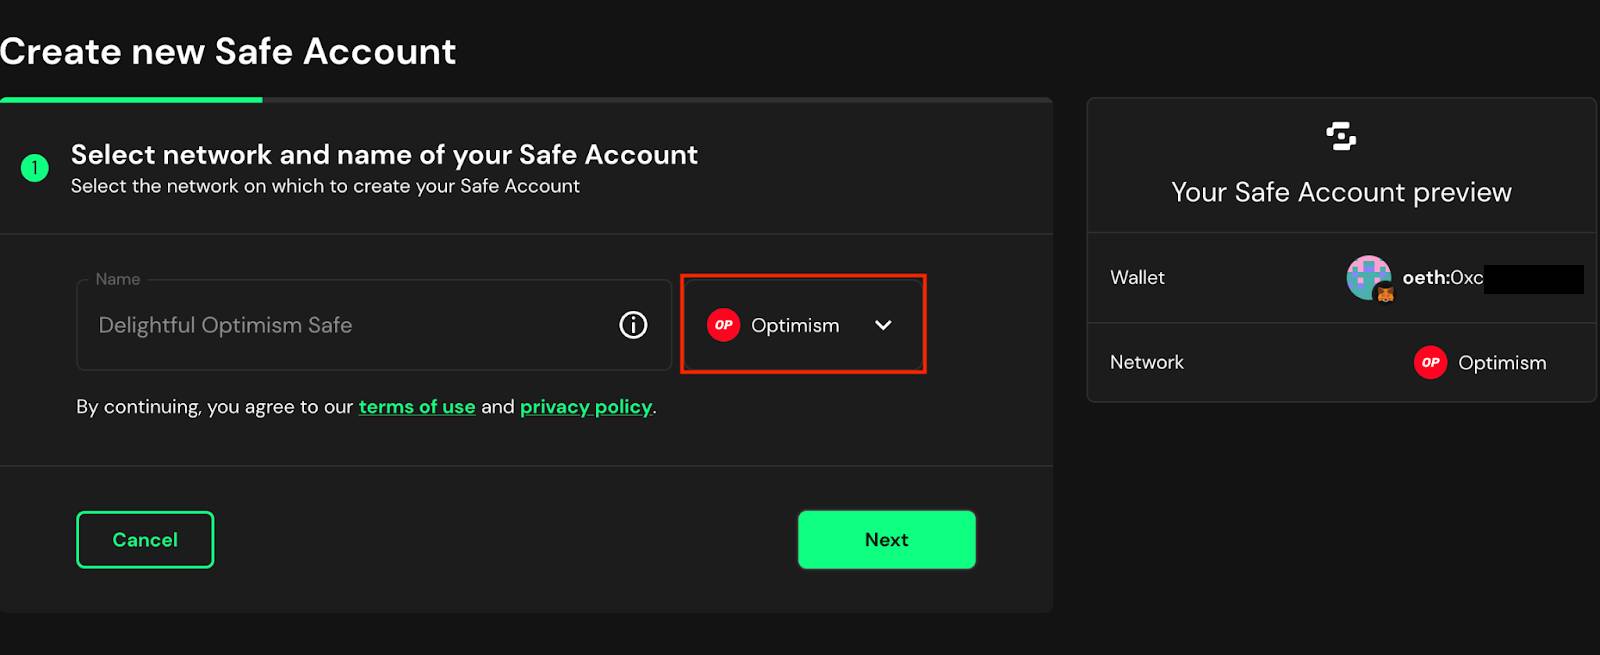Click the 'Your Safe Account preview' heading
The image size is (1600, 655).
(1341, 192)
